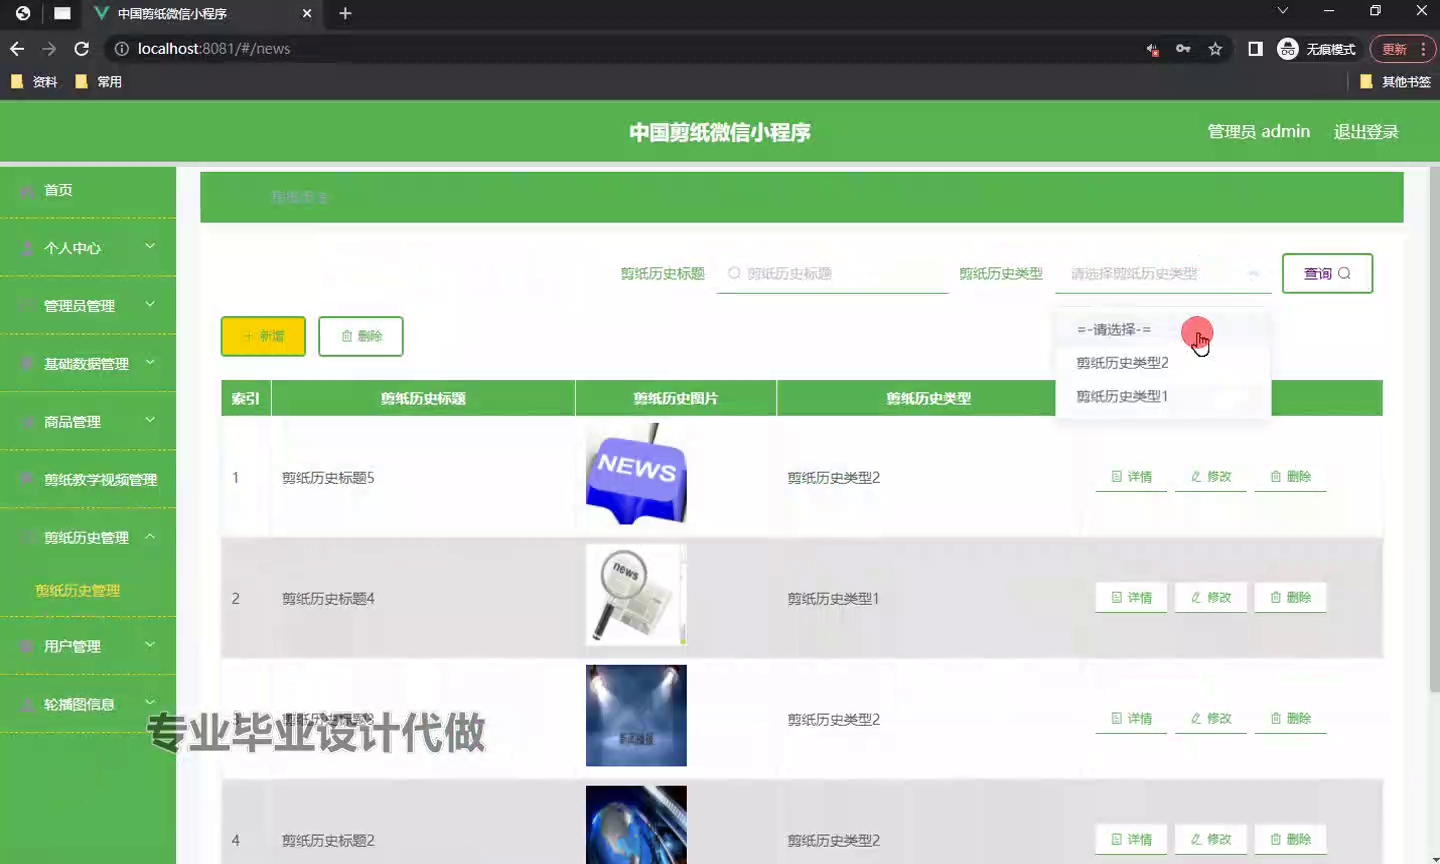Expand 基础数据管理 sidebar menu
Image resolution: width=1440 pixels, height=864 pixels.
pyautogui.click(x=88, y=363)
